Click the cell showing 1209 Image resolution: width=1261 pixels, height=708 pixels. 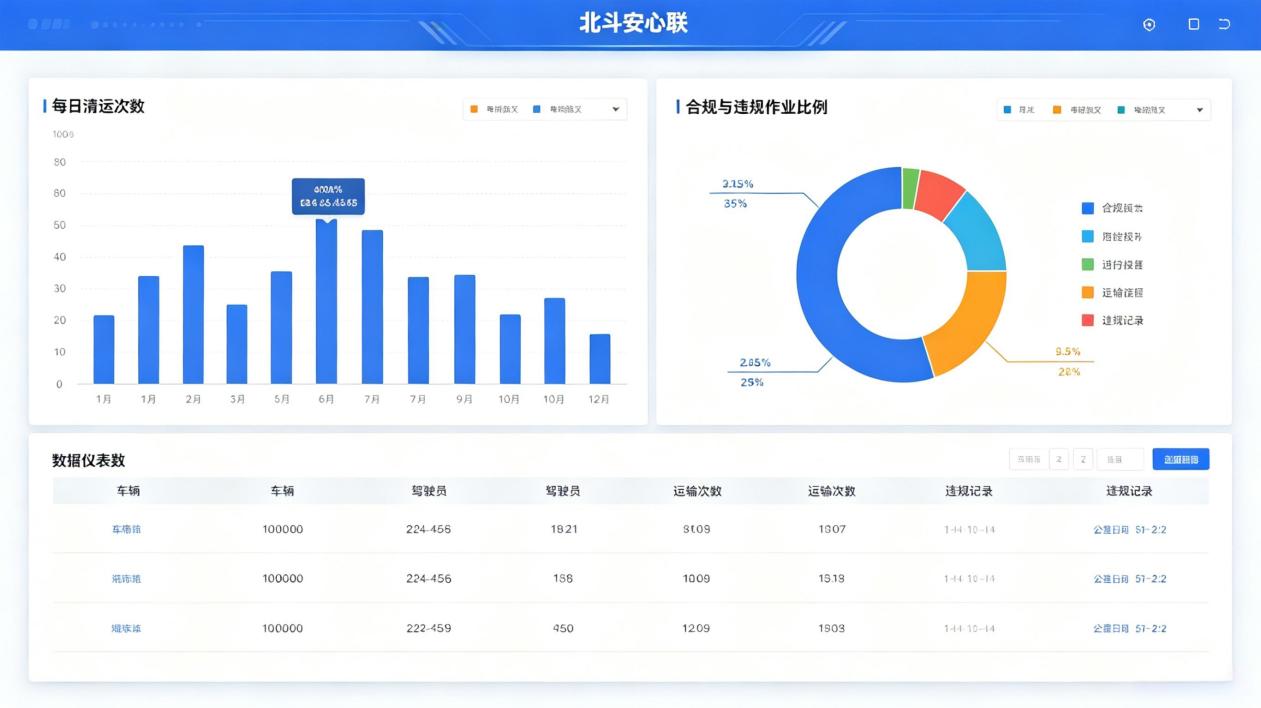tap(696, 629)
